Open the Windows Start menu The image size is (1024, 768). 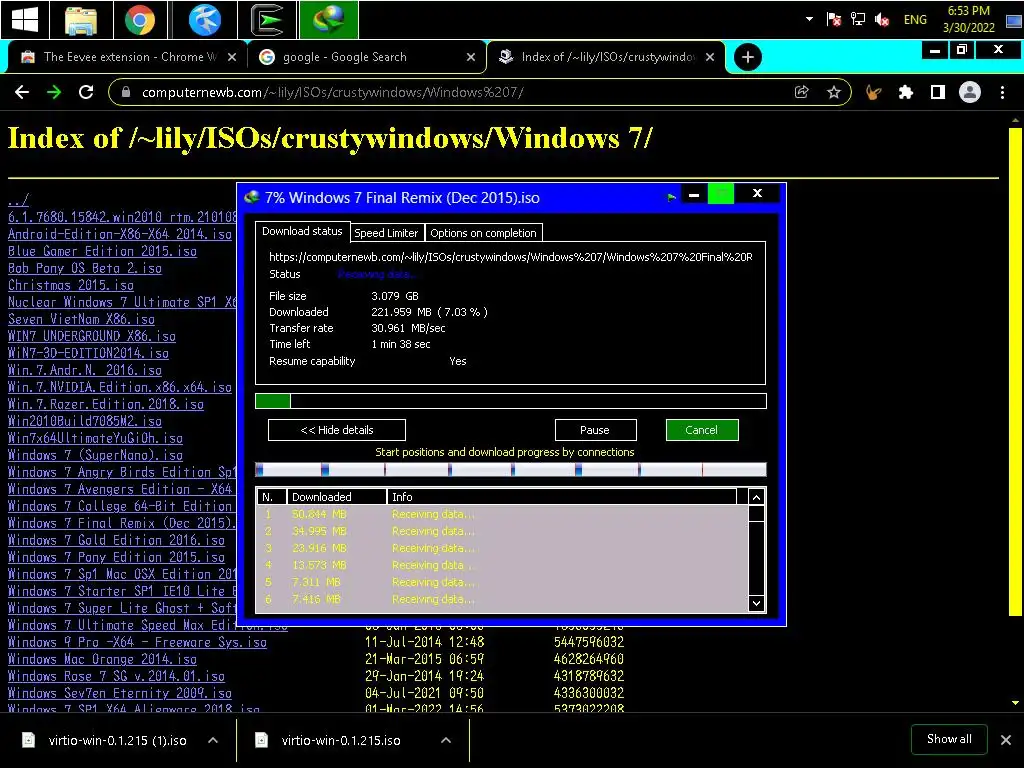click(24, 20)
